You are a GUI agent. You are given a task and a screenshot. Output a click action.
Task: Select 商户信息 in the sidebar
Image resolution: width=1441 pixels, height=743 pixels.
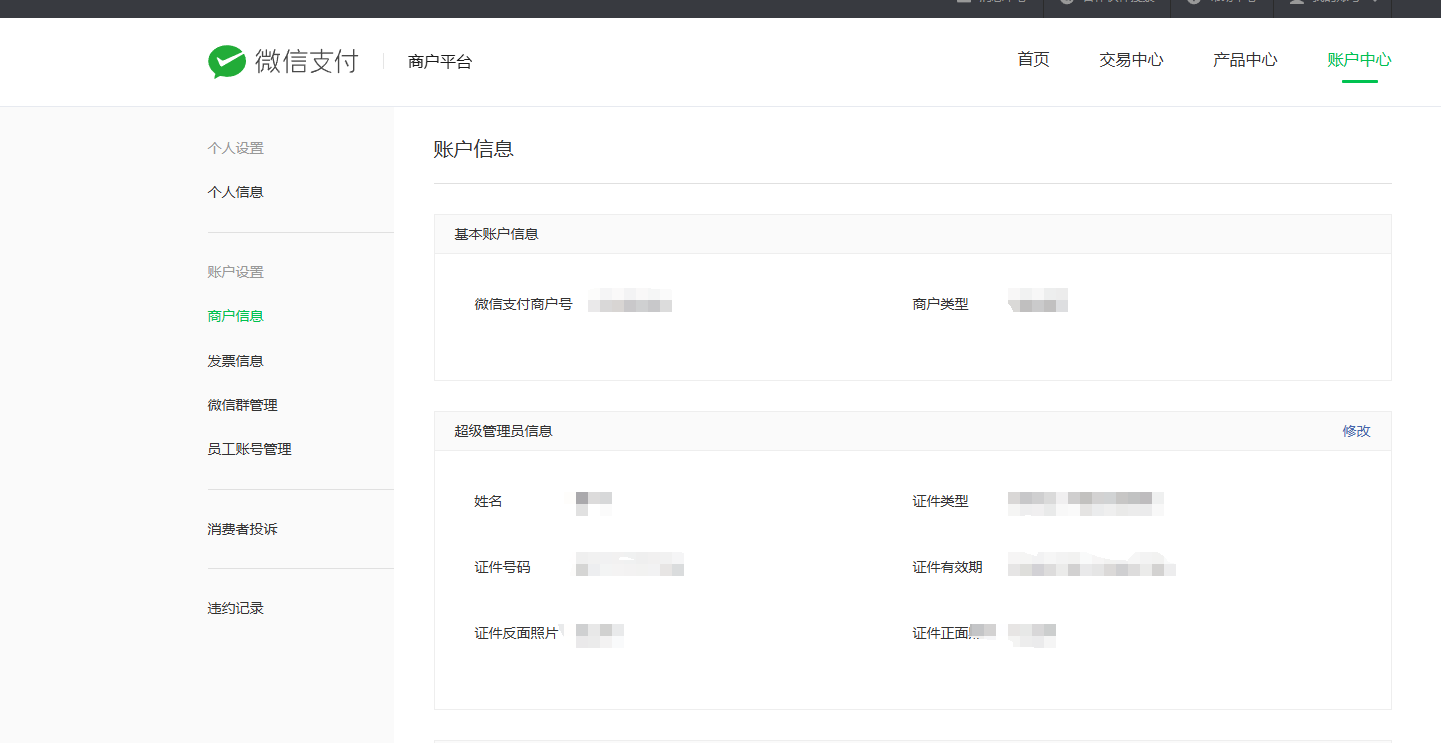[x=236, y=316]
